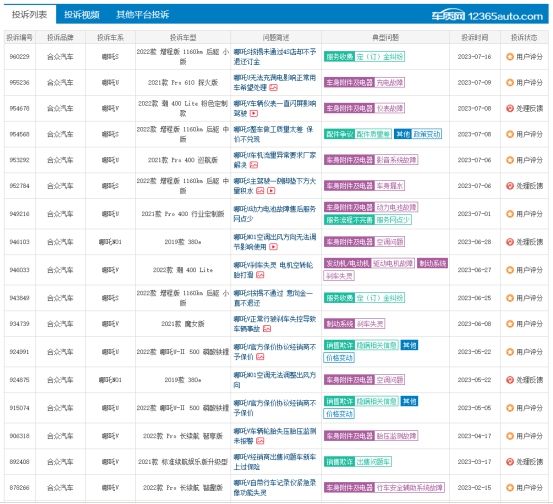Click the model cell 2021款 魔女版
Viewport: 553px width, 504px height.
pos(183,324)
